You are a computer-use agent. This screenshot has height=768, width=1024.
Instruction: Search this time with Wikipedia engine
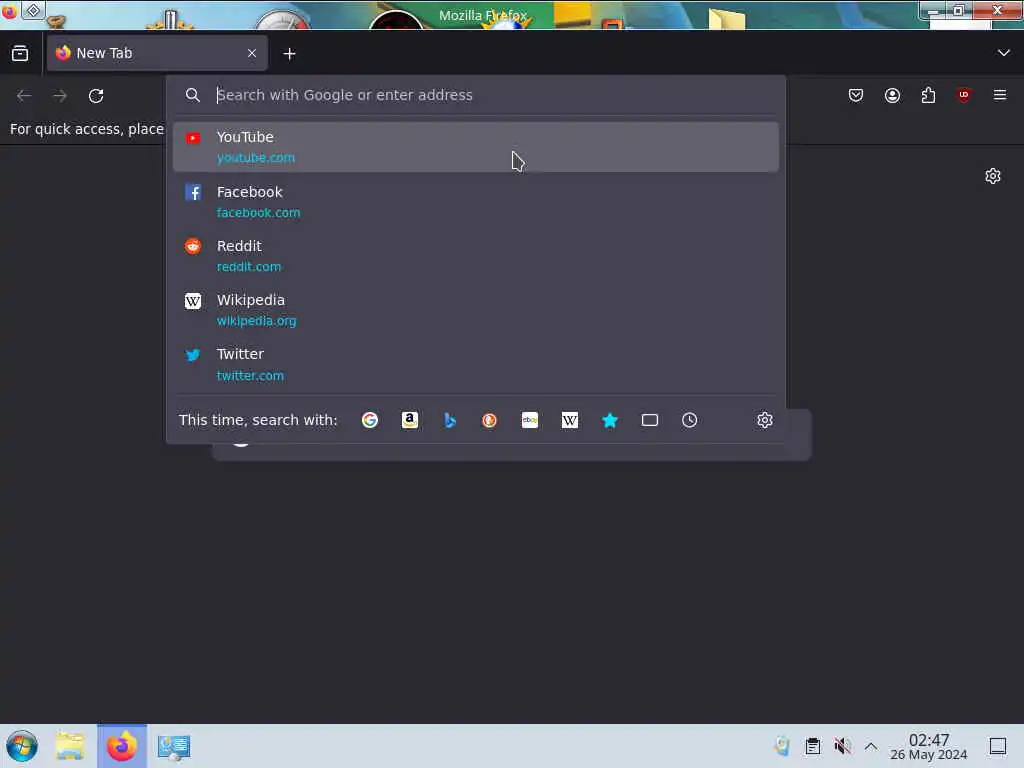(569, 420)
